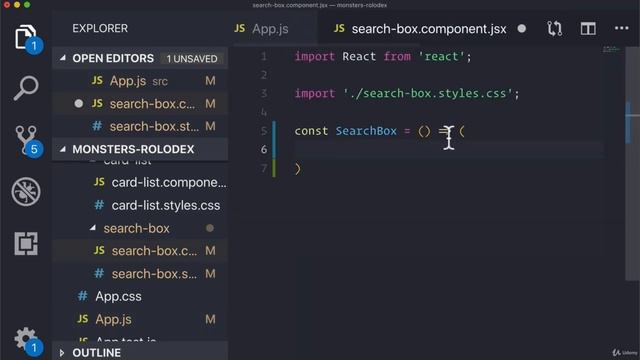This screenshot has height=360, width=640.
Task: Click the JS icon of card-list.component file
Action: 99,182
